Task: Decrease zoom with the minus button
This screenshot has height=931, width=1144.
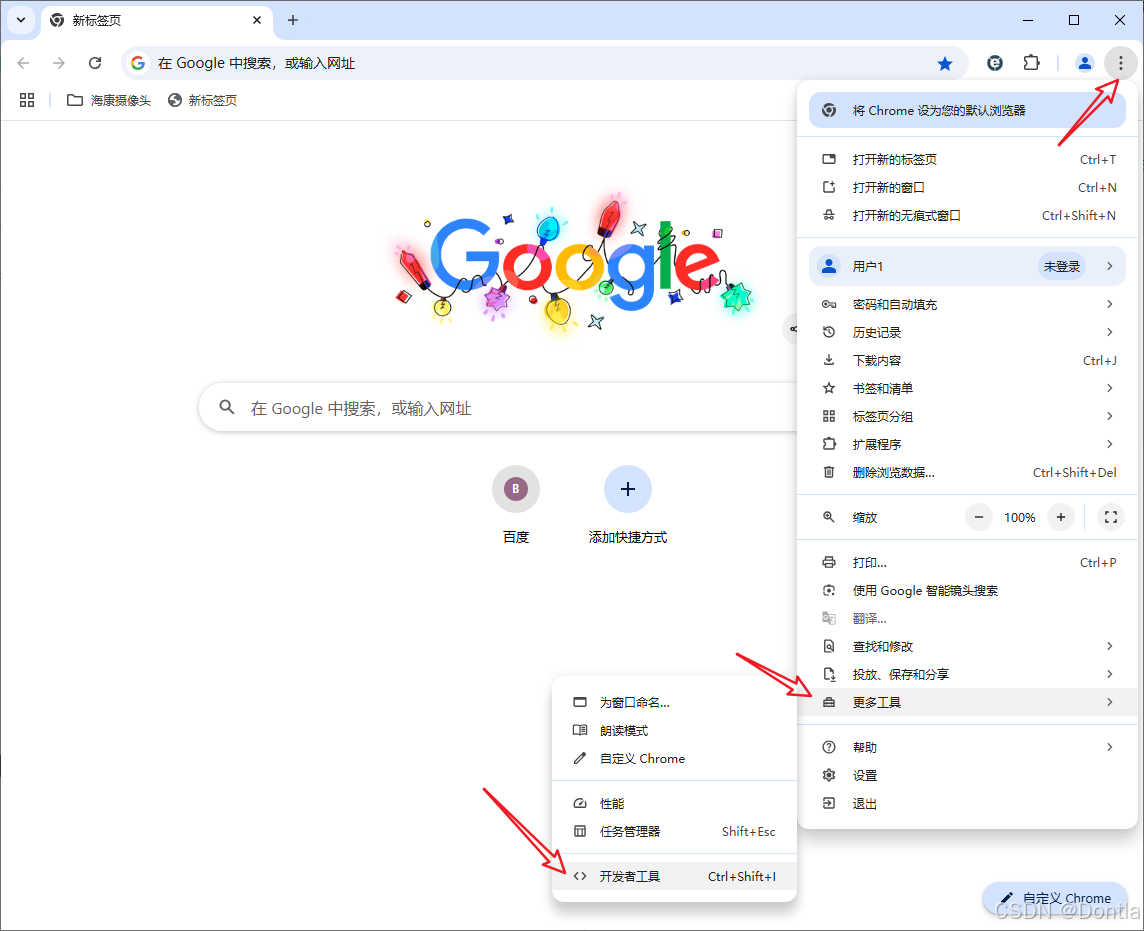Action: click(978, 517)
